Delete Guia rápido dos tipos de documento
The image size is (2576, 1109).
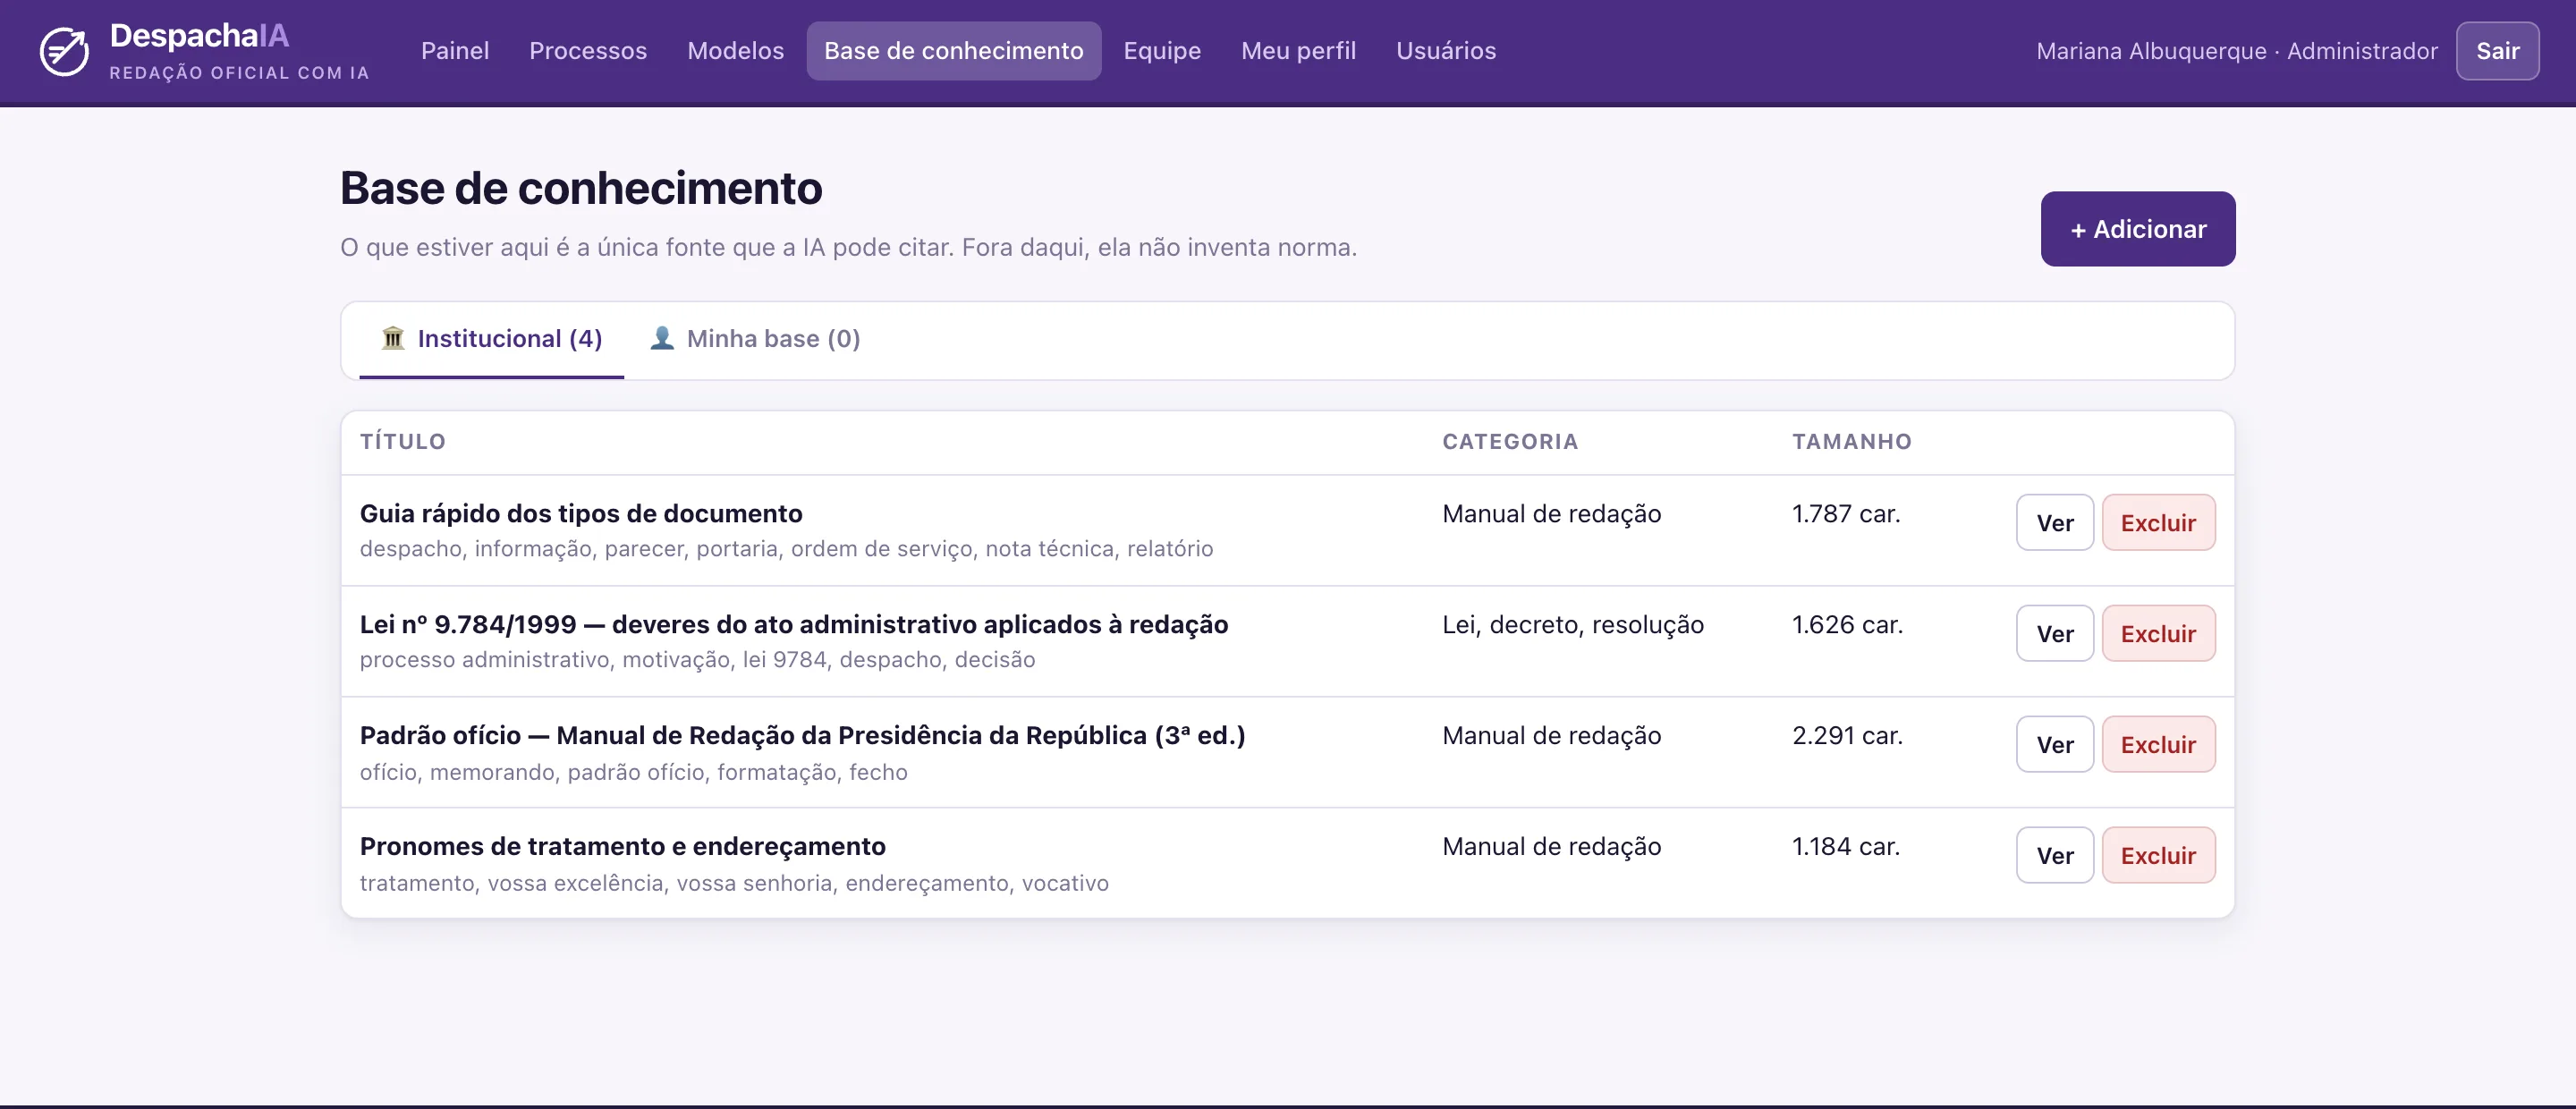click(2158, 523)
